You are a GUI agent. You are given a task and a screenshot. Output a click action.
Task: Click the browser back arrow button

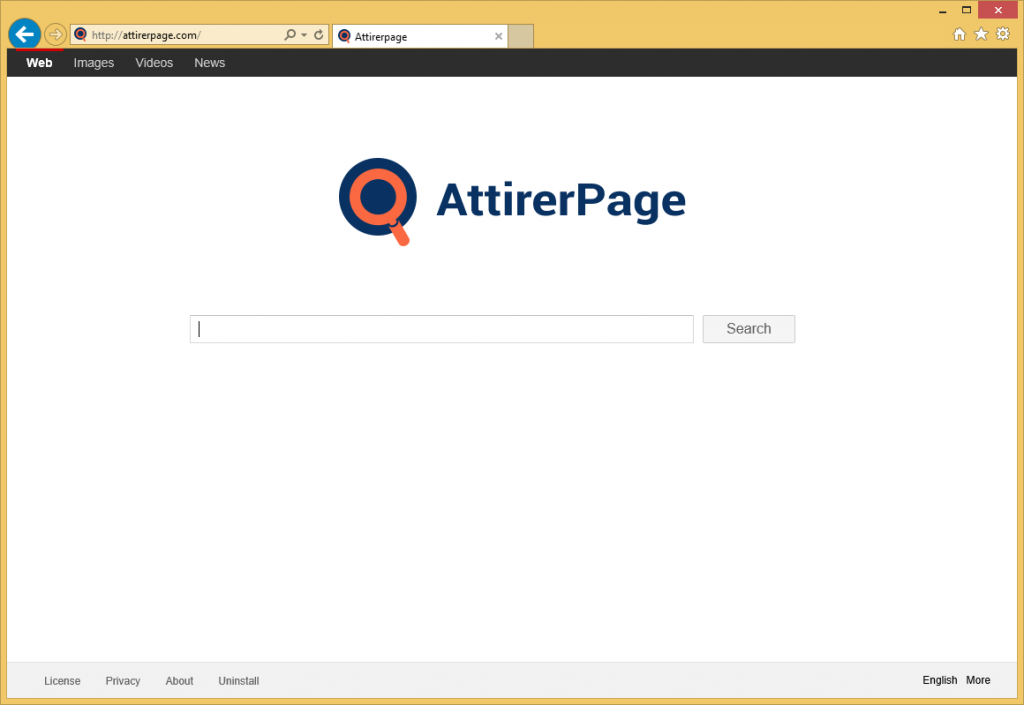24,34
